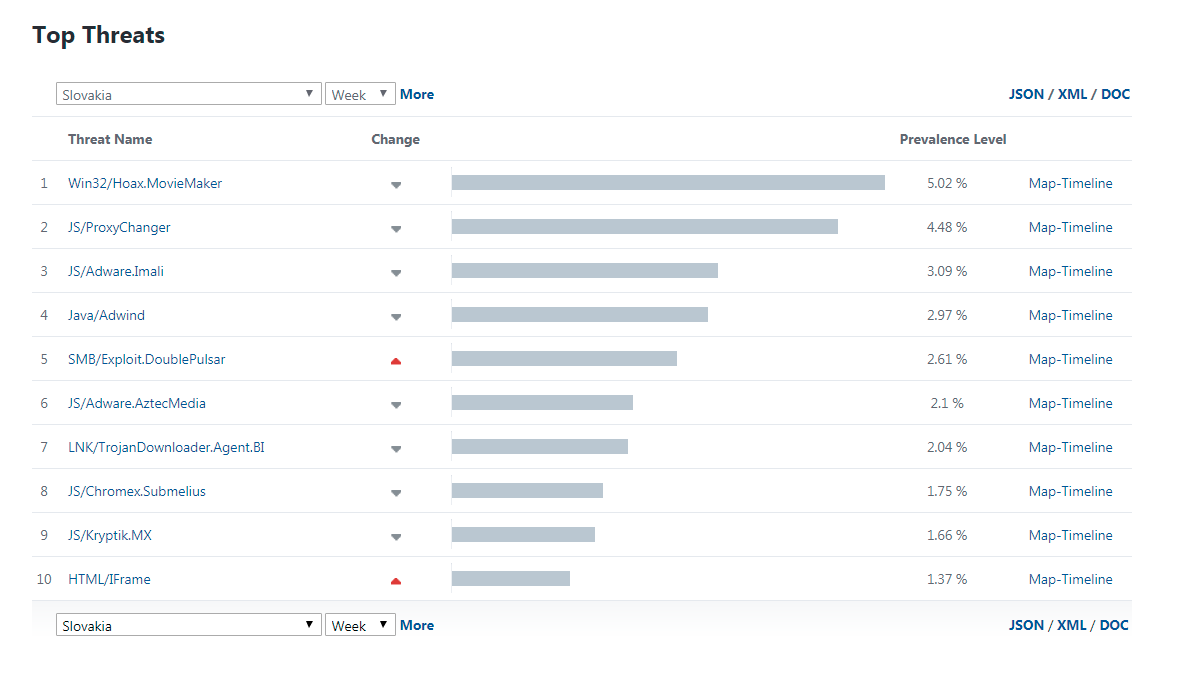Open the bottom JSON export link
1182x684 pixels.
point(1026,625)
